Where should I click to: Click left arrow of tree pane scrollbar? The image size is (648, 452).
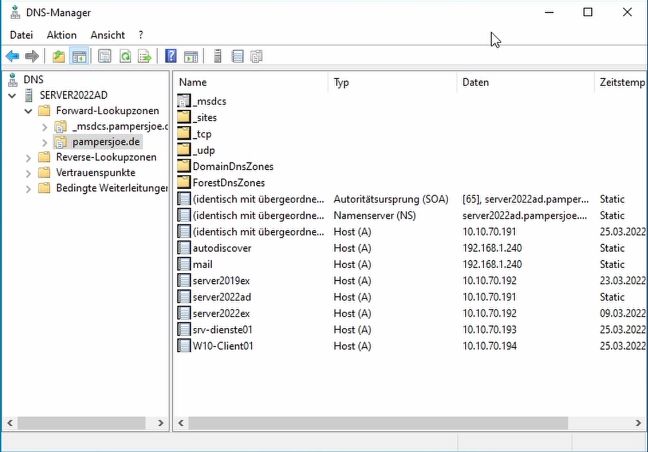10,423
